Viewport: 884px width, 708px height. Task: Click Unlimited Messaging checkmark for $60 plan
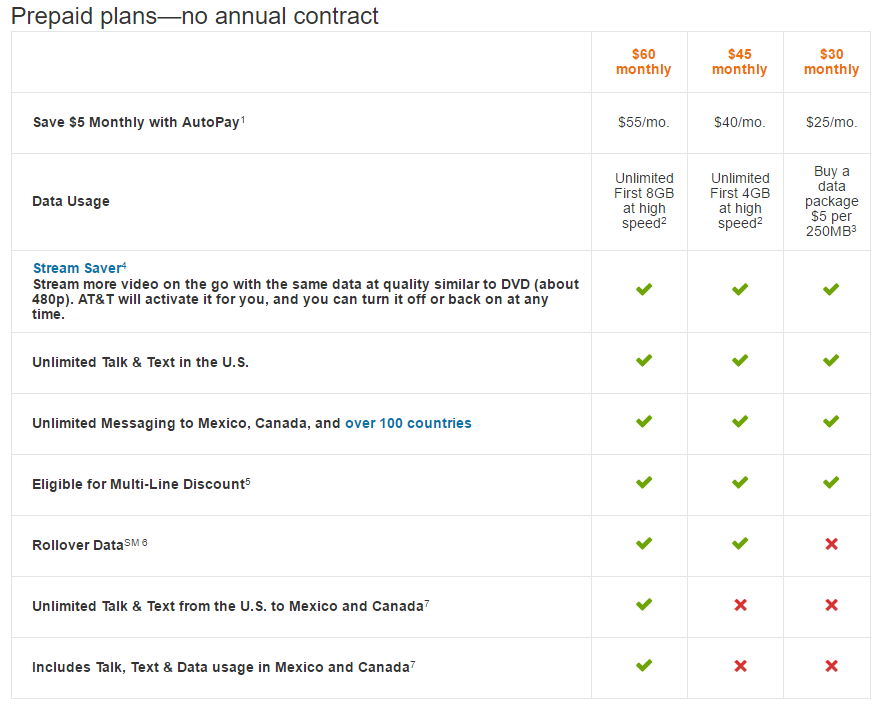coord(644,422)
